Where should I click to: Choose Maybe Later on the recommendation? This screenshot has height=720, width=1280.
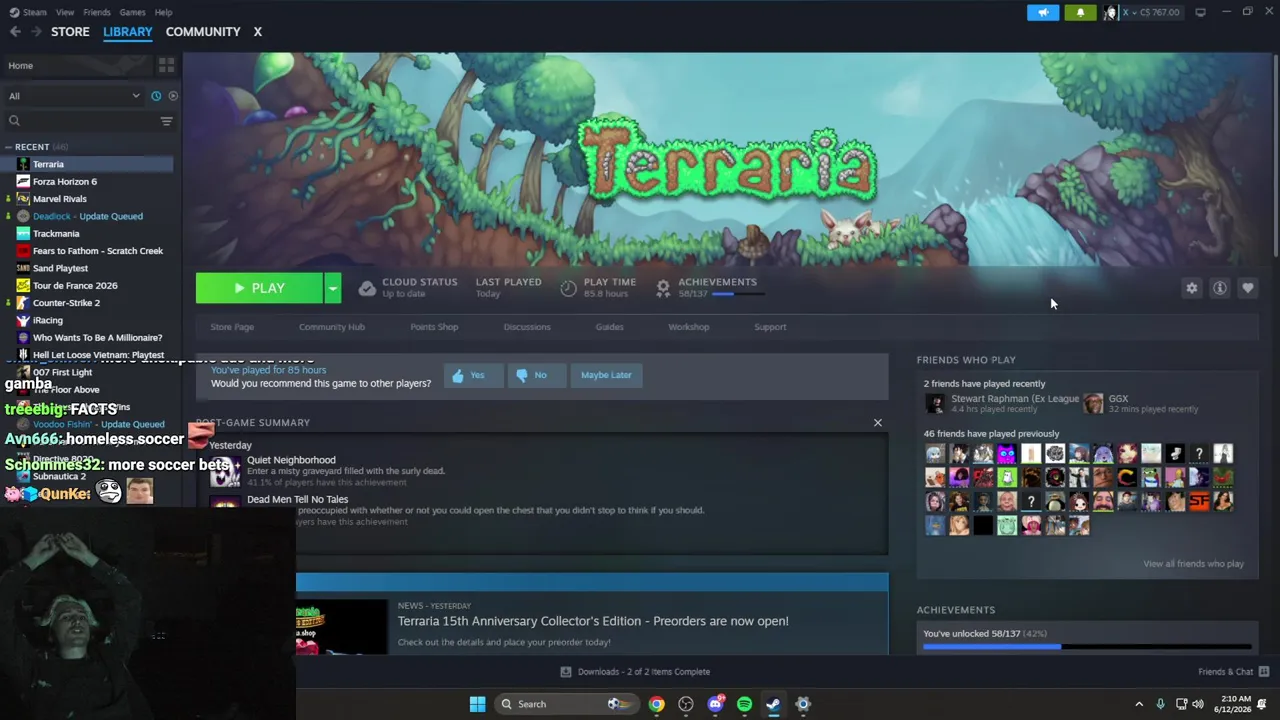(606, 375)
